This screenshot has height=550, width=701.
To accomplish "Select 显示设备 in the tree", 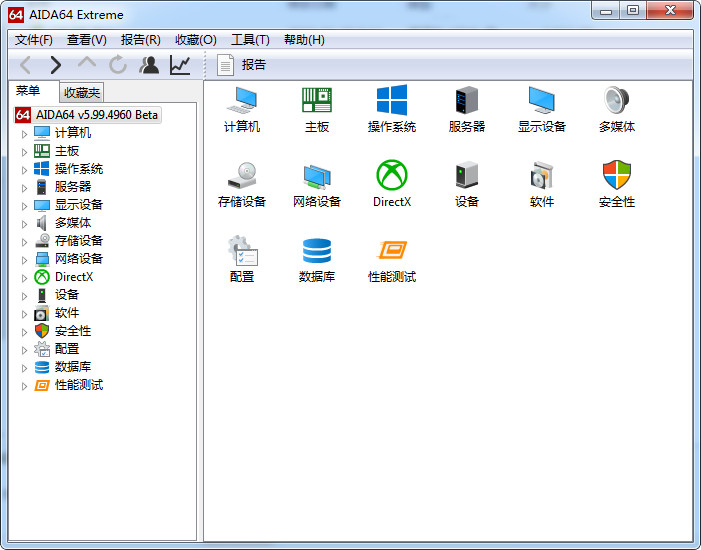I will [x=79, y=204].
